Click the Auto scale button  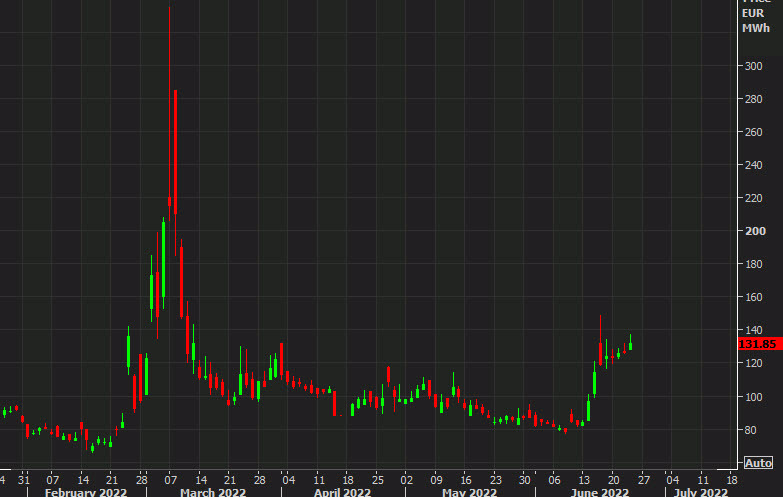757,463
